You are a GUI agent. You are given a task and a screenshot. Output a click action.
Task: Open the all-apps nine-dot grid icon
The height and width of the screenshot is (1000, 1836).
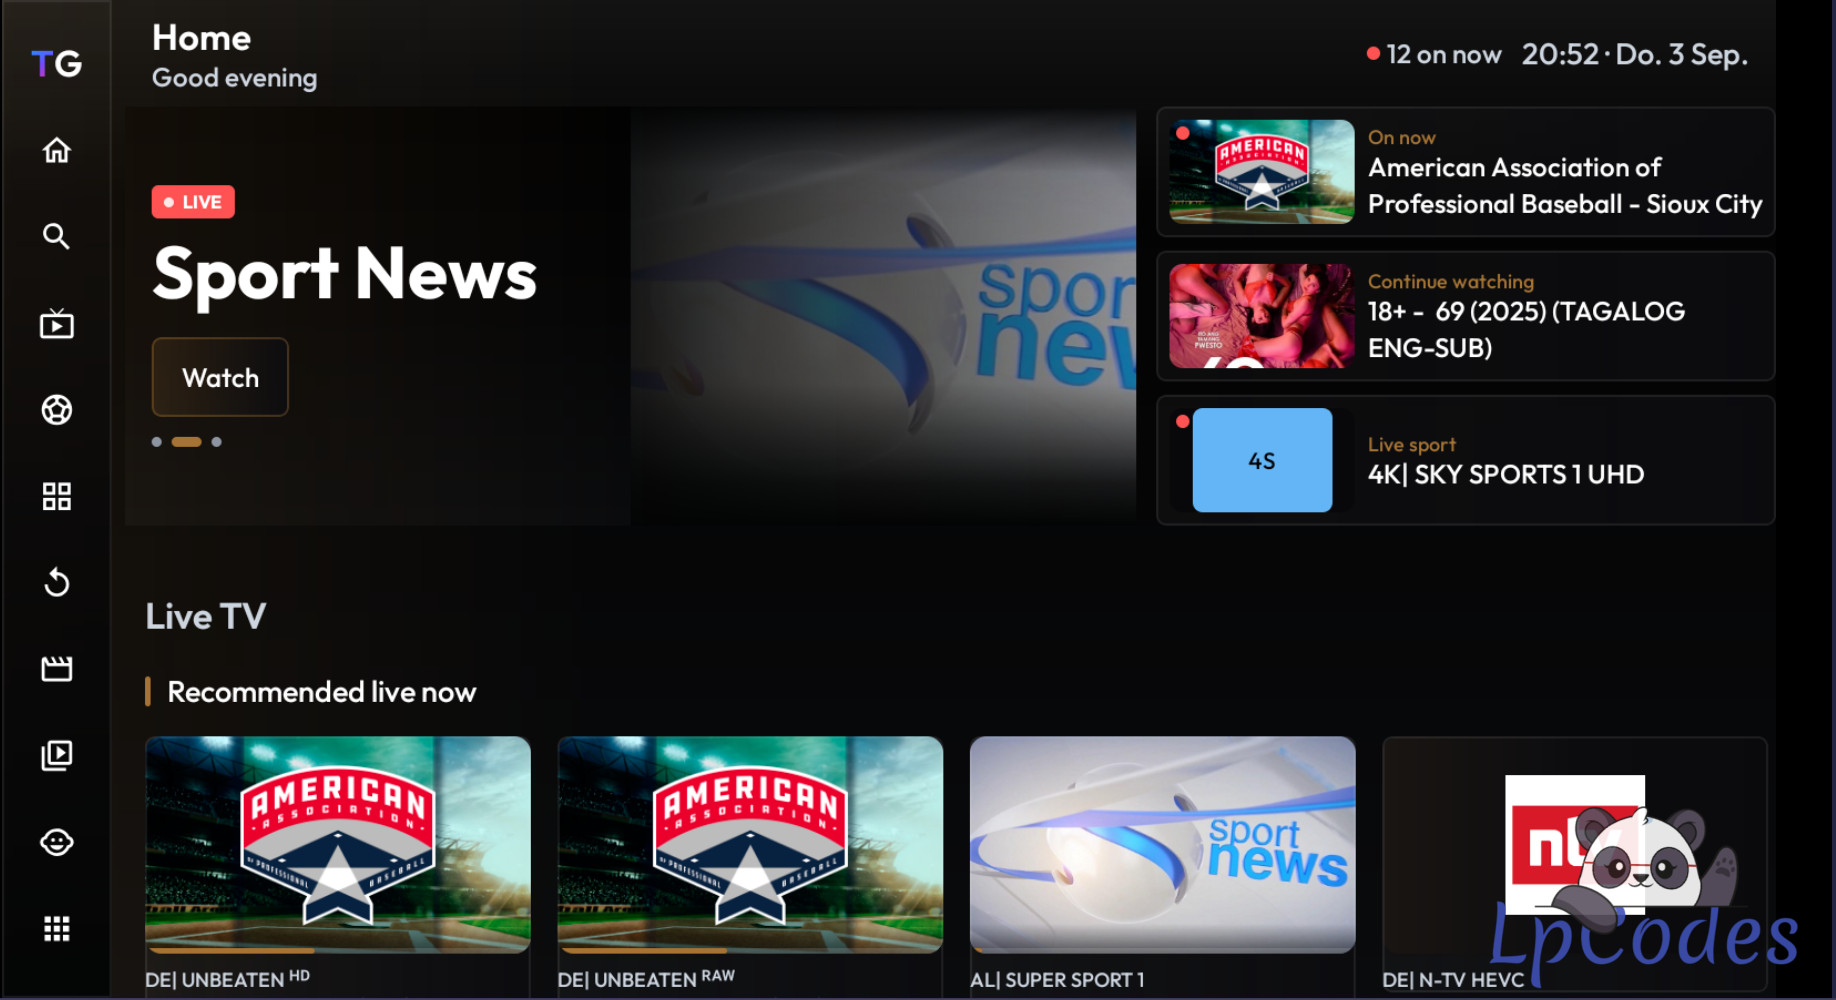tap(57, 929)
